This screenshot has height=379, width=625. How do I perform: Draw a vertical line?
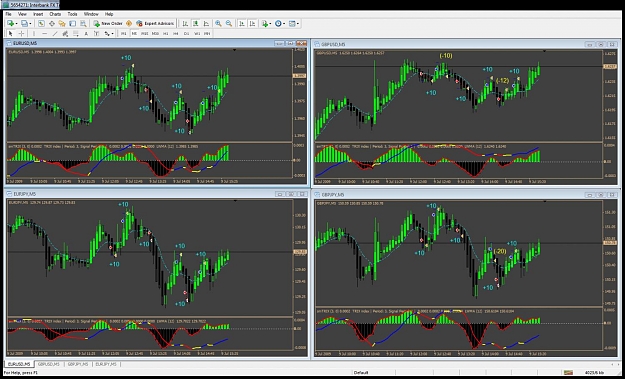click(34, 34)
